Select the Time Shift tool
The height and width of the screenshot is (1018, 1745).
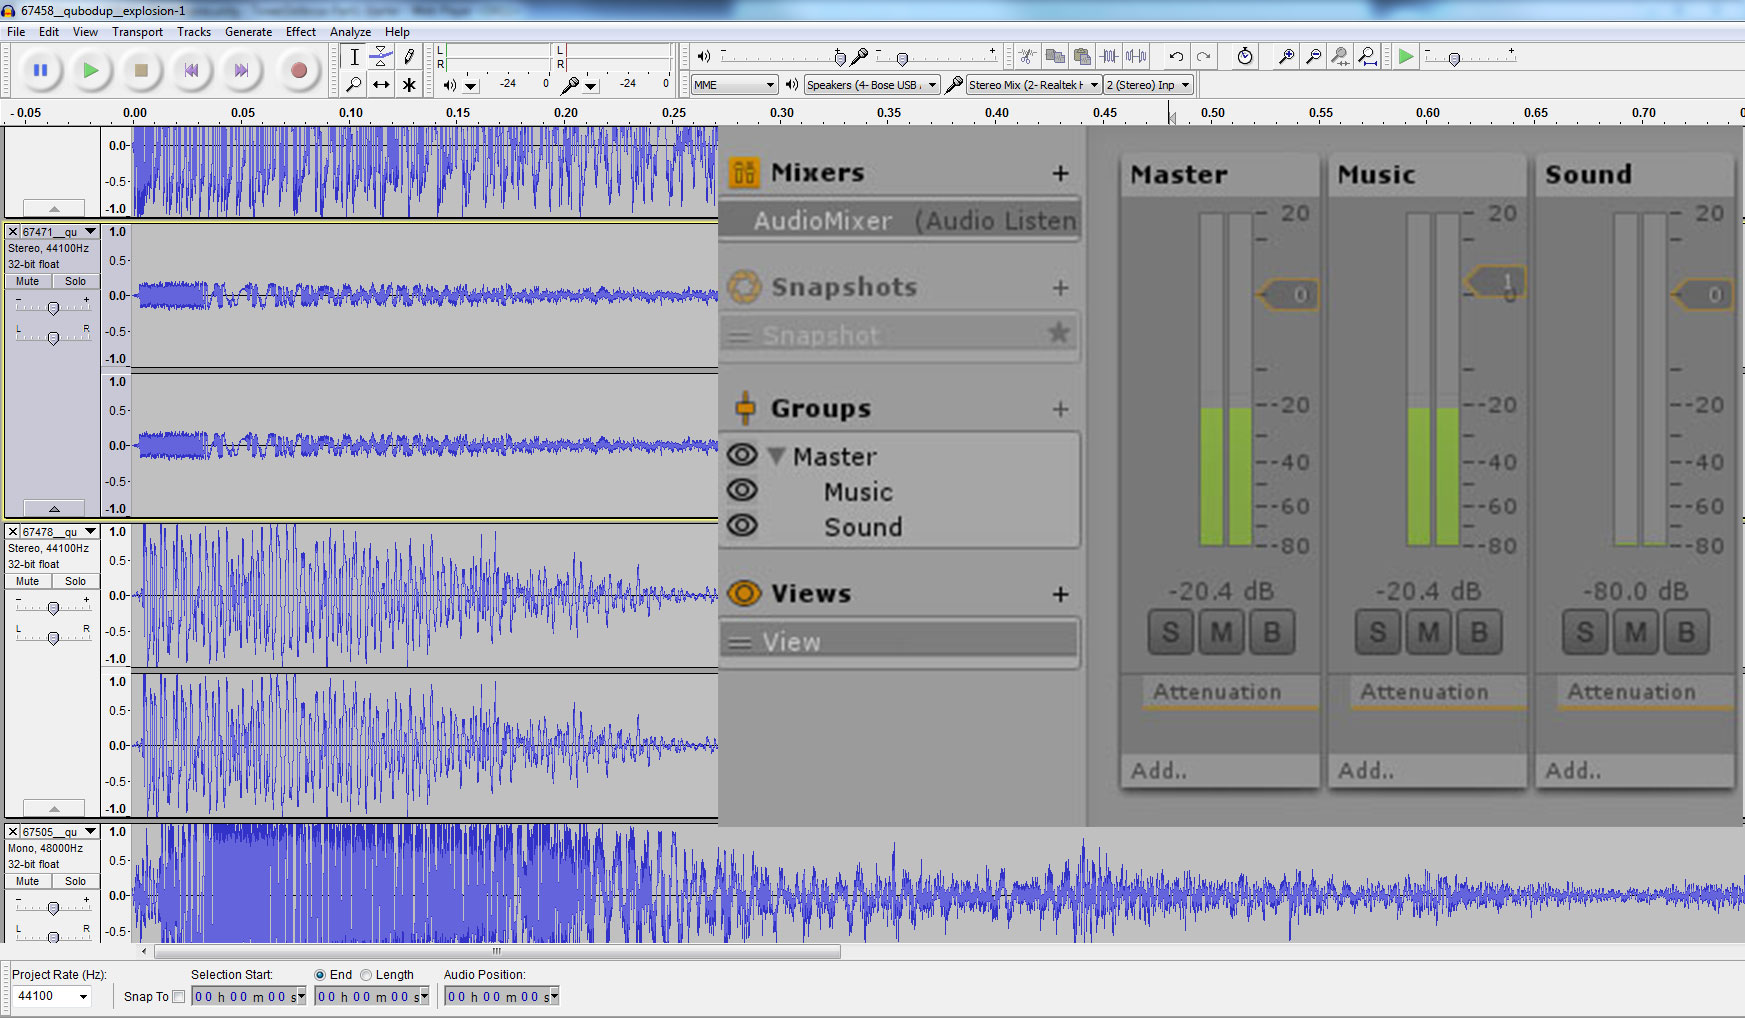381,85
